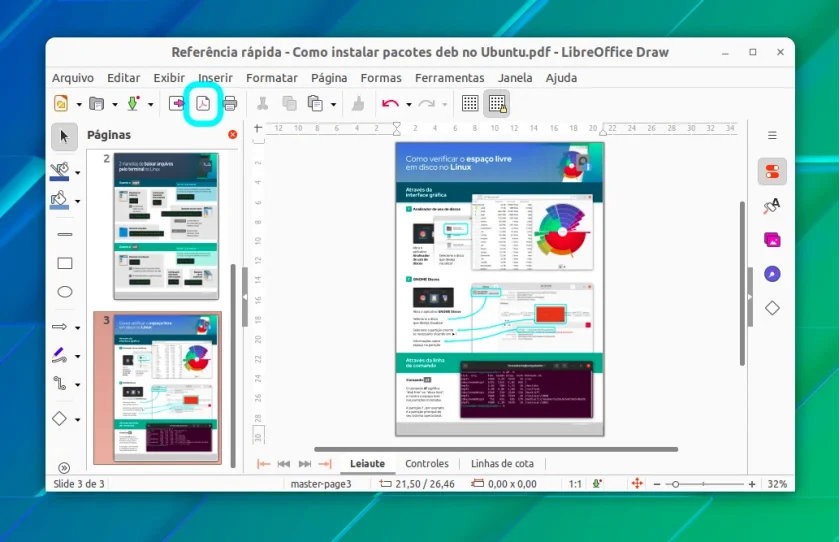Open the Navigator sidebar deck
840x542 pixels.
click(x=772, y=274)
